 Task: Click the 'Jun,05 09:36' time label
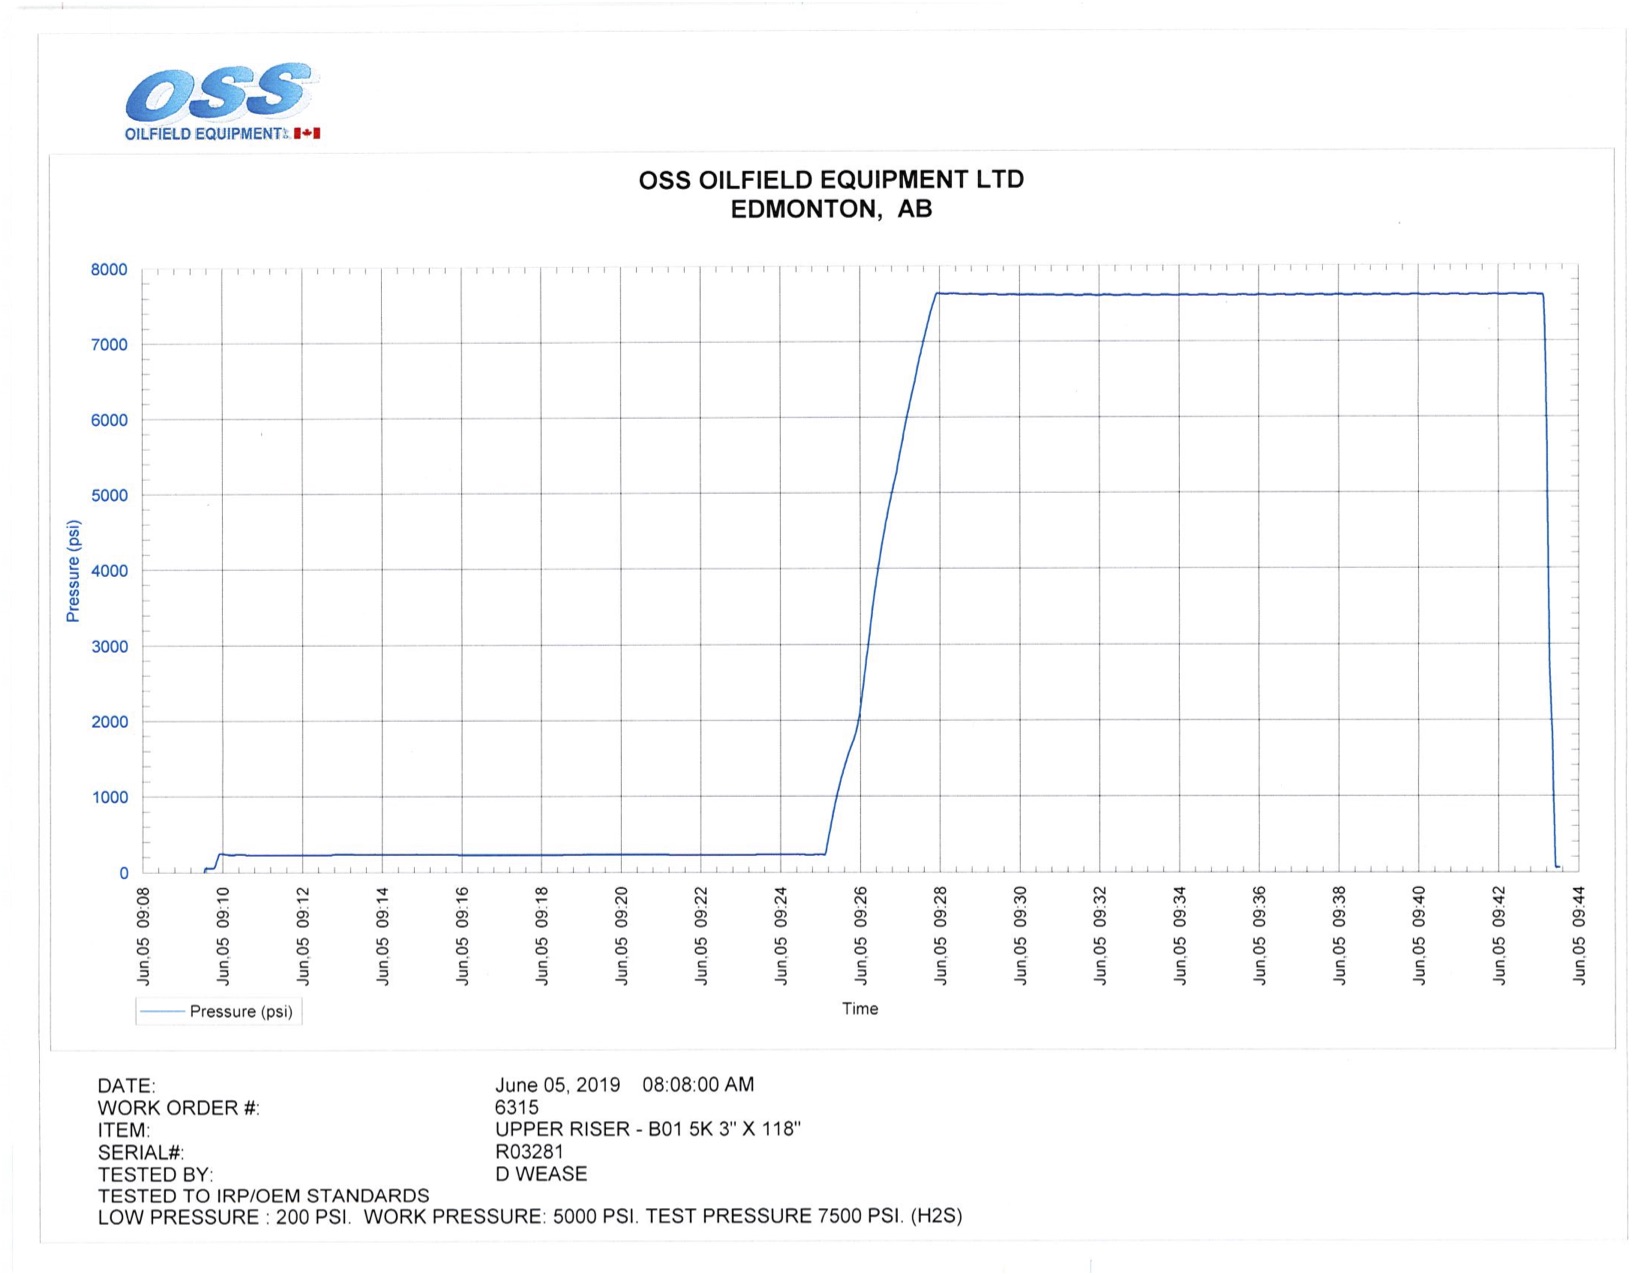pos(1260,936)
